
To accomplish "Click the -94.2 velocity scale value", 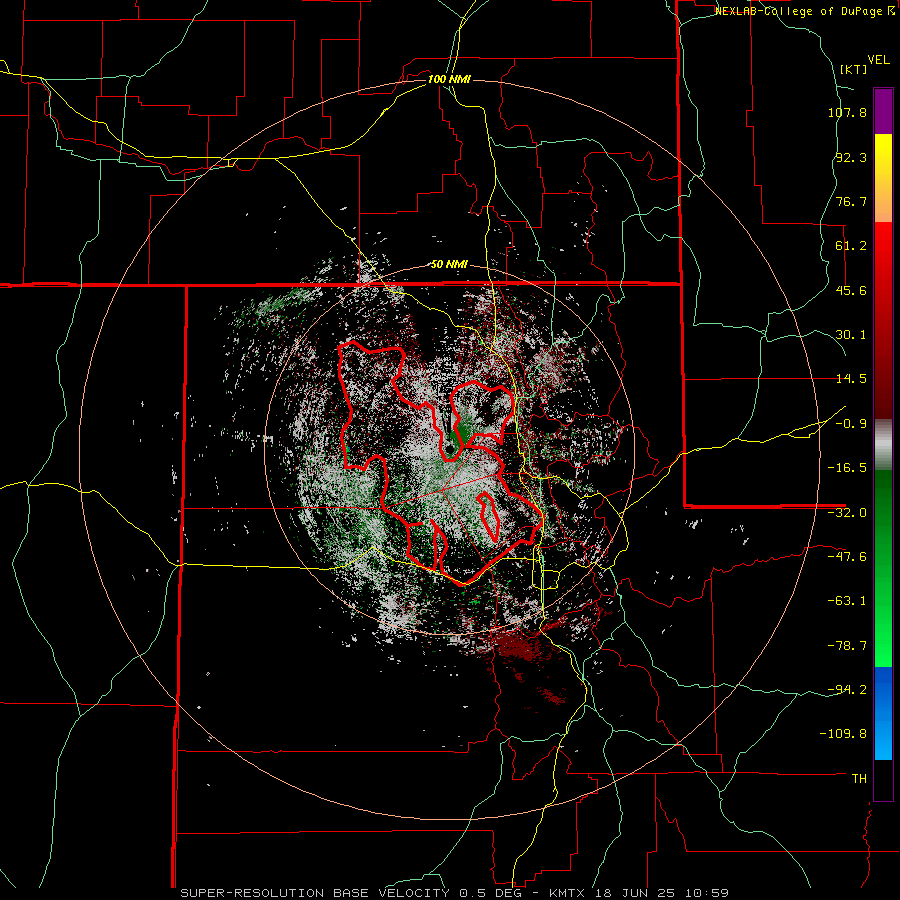I will (x=847, y=689).
